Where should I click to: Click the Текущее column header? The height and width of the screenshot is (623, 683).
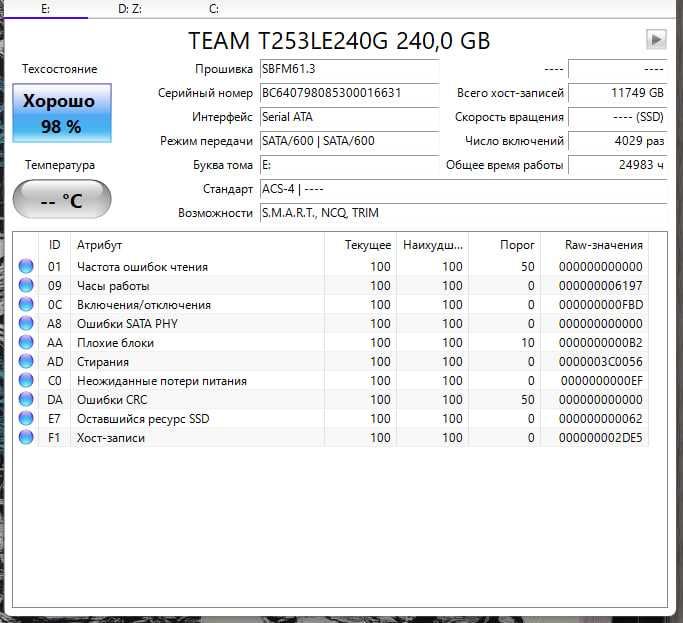360,245
